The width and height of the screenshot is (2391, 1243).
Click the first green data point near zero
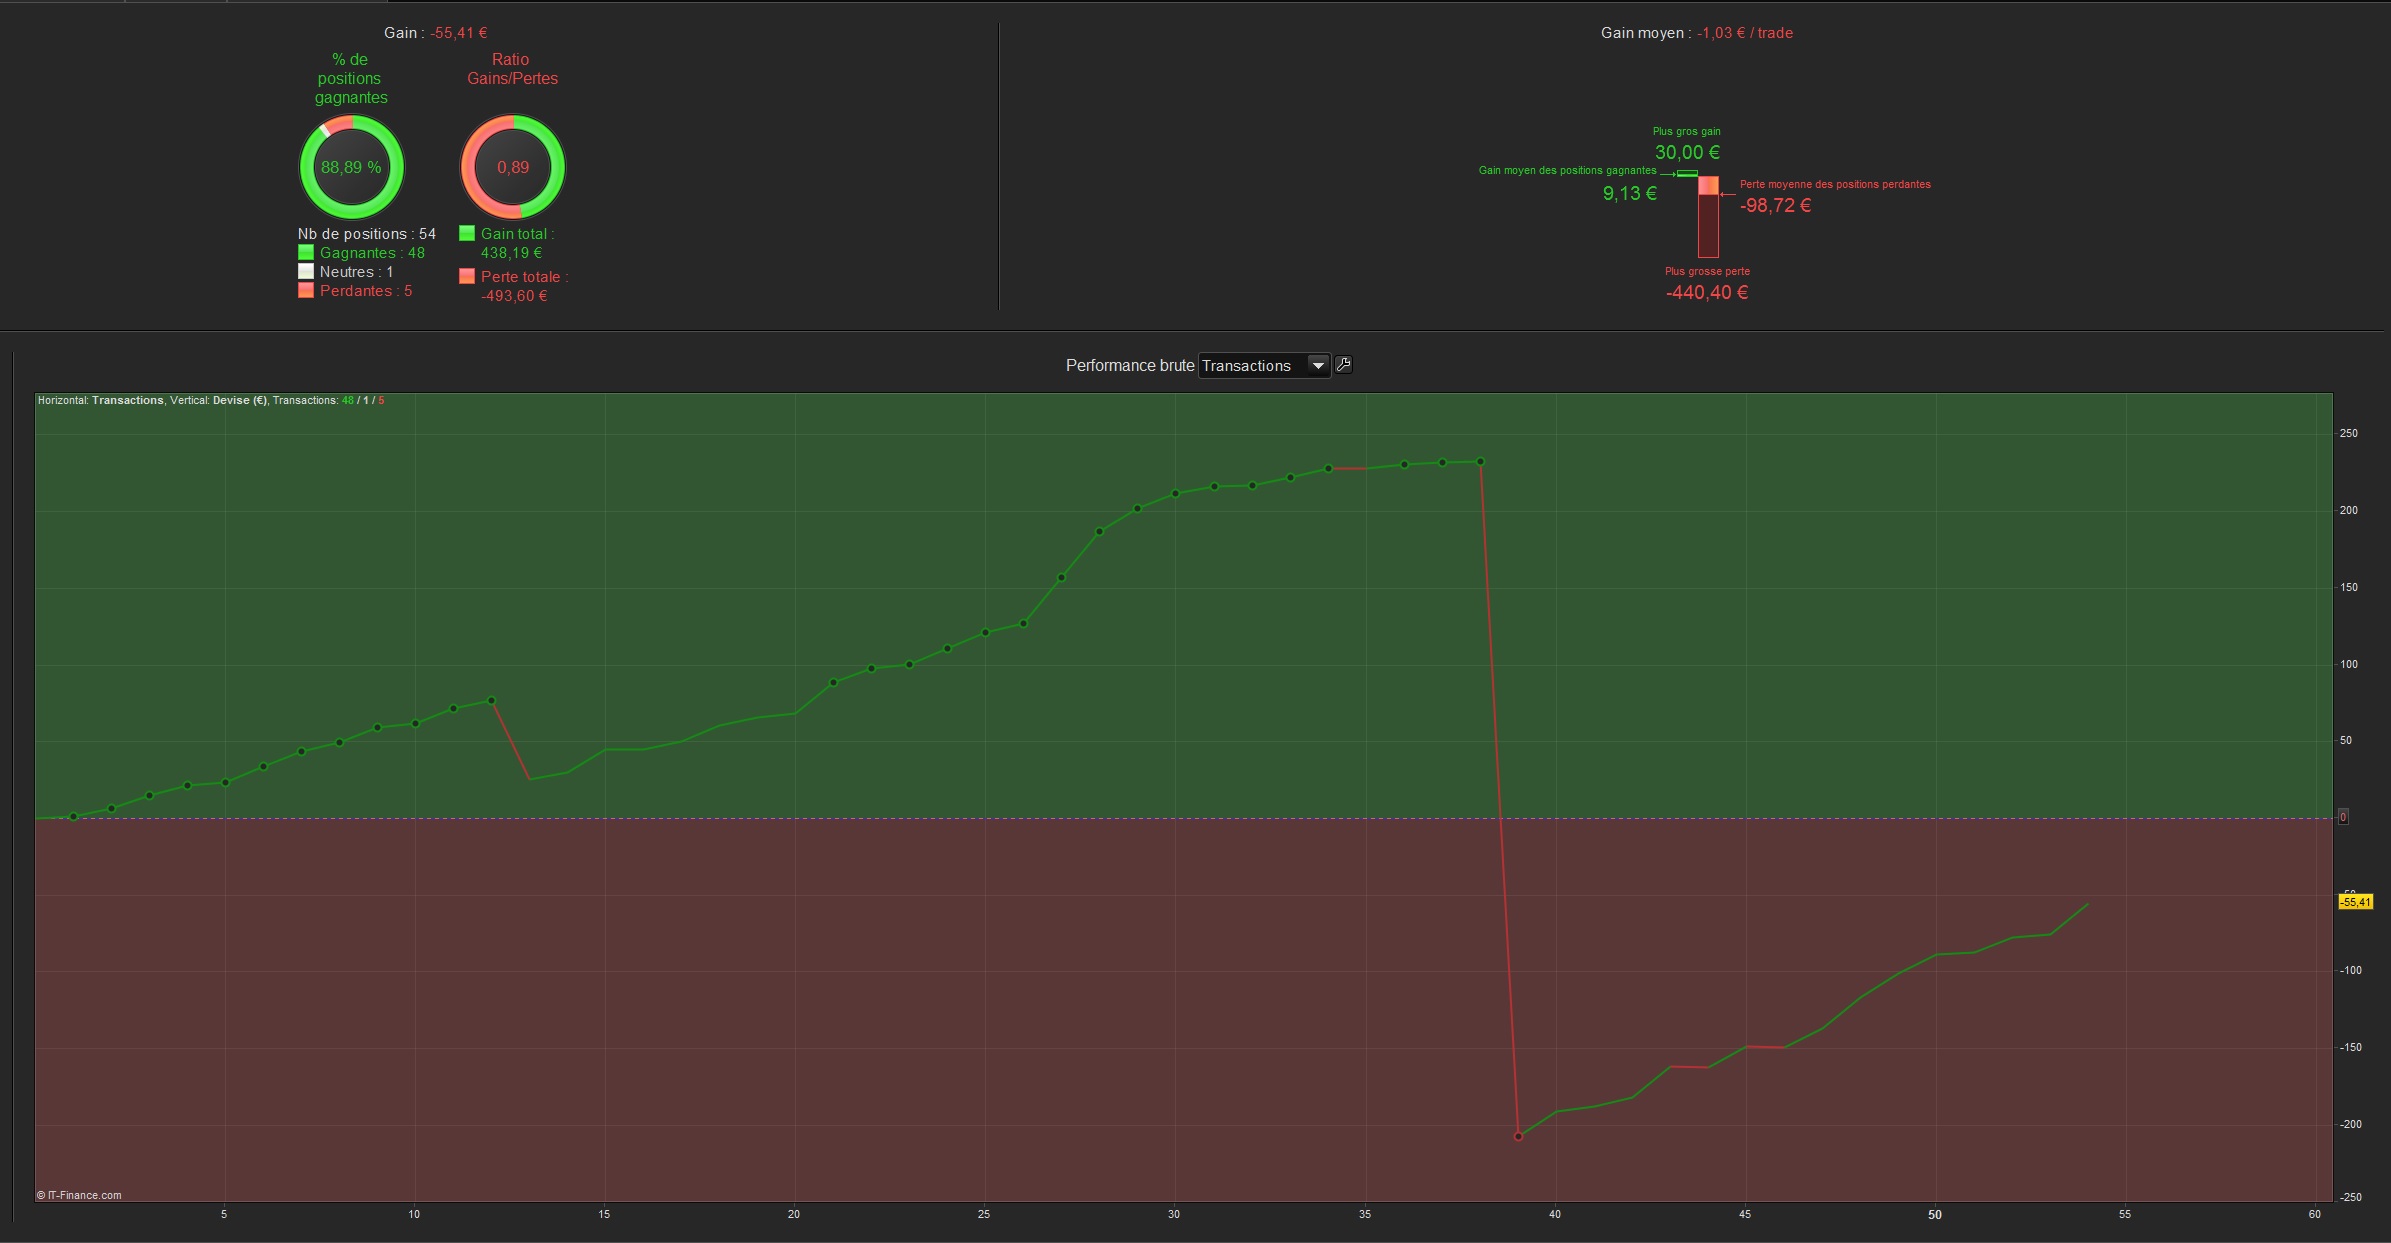point(73,817)
